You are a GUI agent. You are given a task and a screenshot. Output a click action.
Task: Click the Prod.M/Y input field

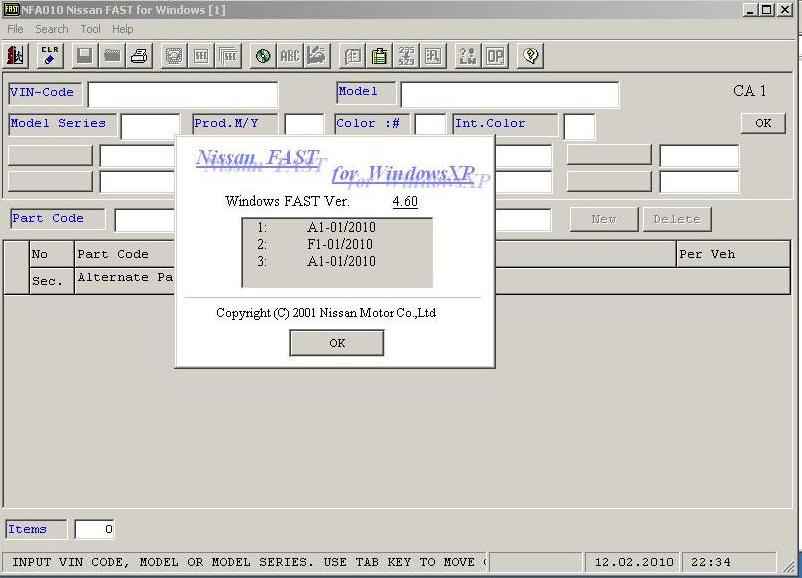(304, 126)
